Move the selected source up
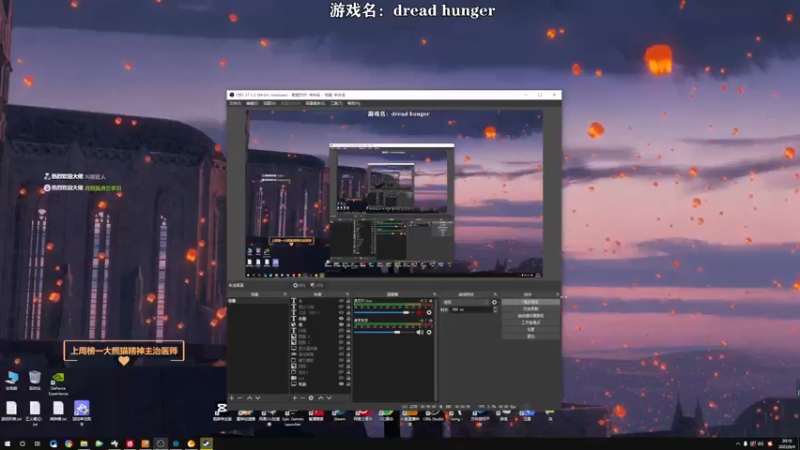Screen dimensions: 800x450 pos(321,398)
